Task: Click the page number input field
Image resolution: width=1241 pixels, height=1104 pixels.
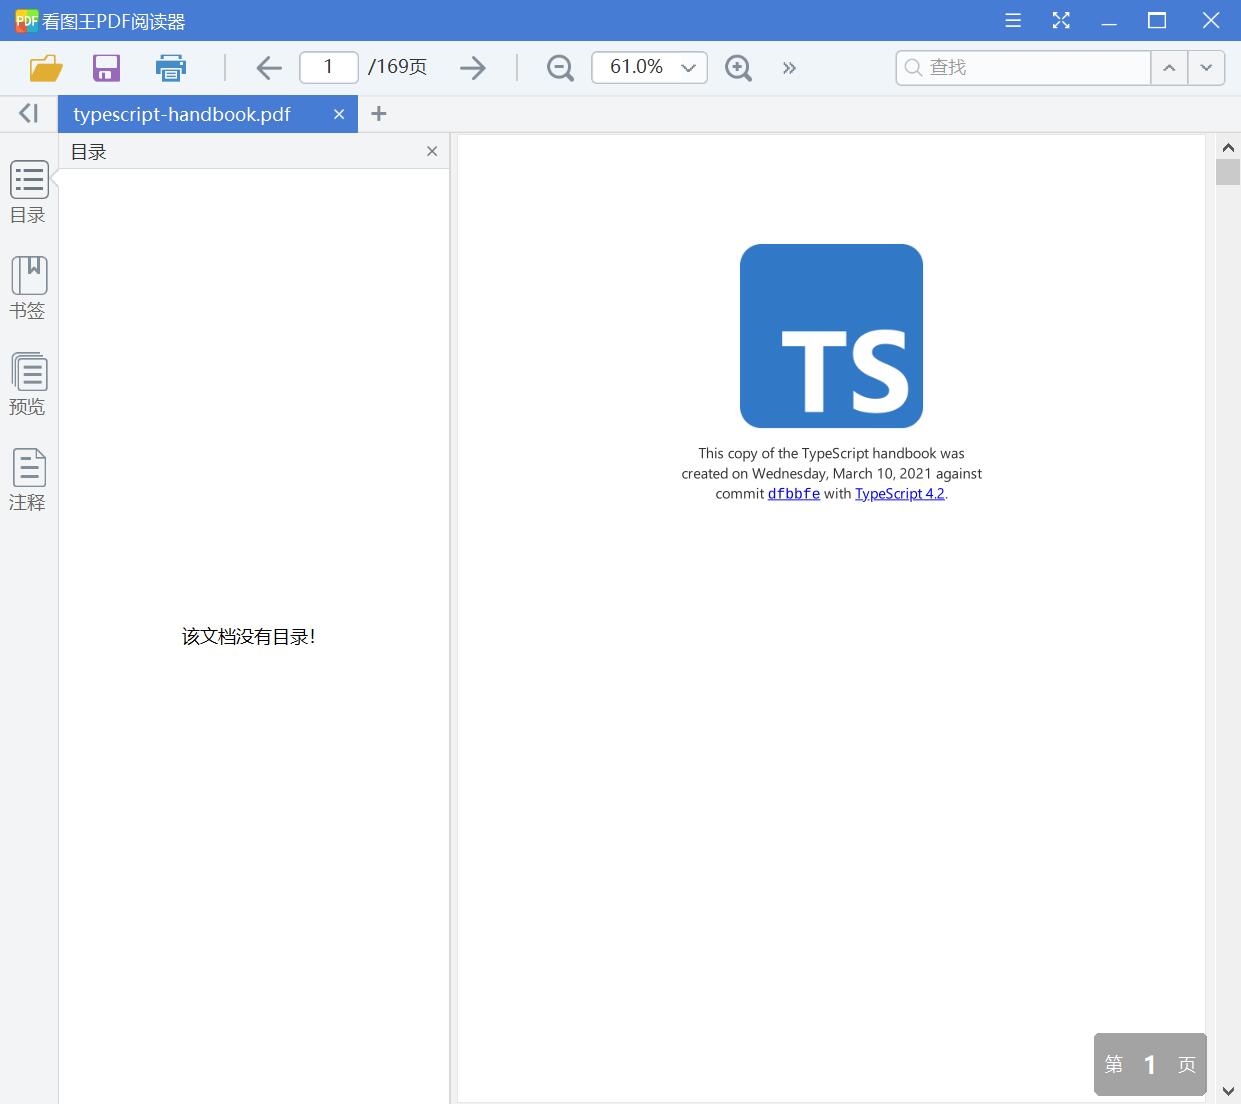Action: 328,67
